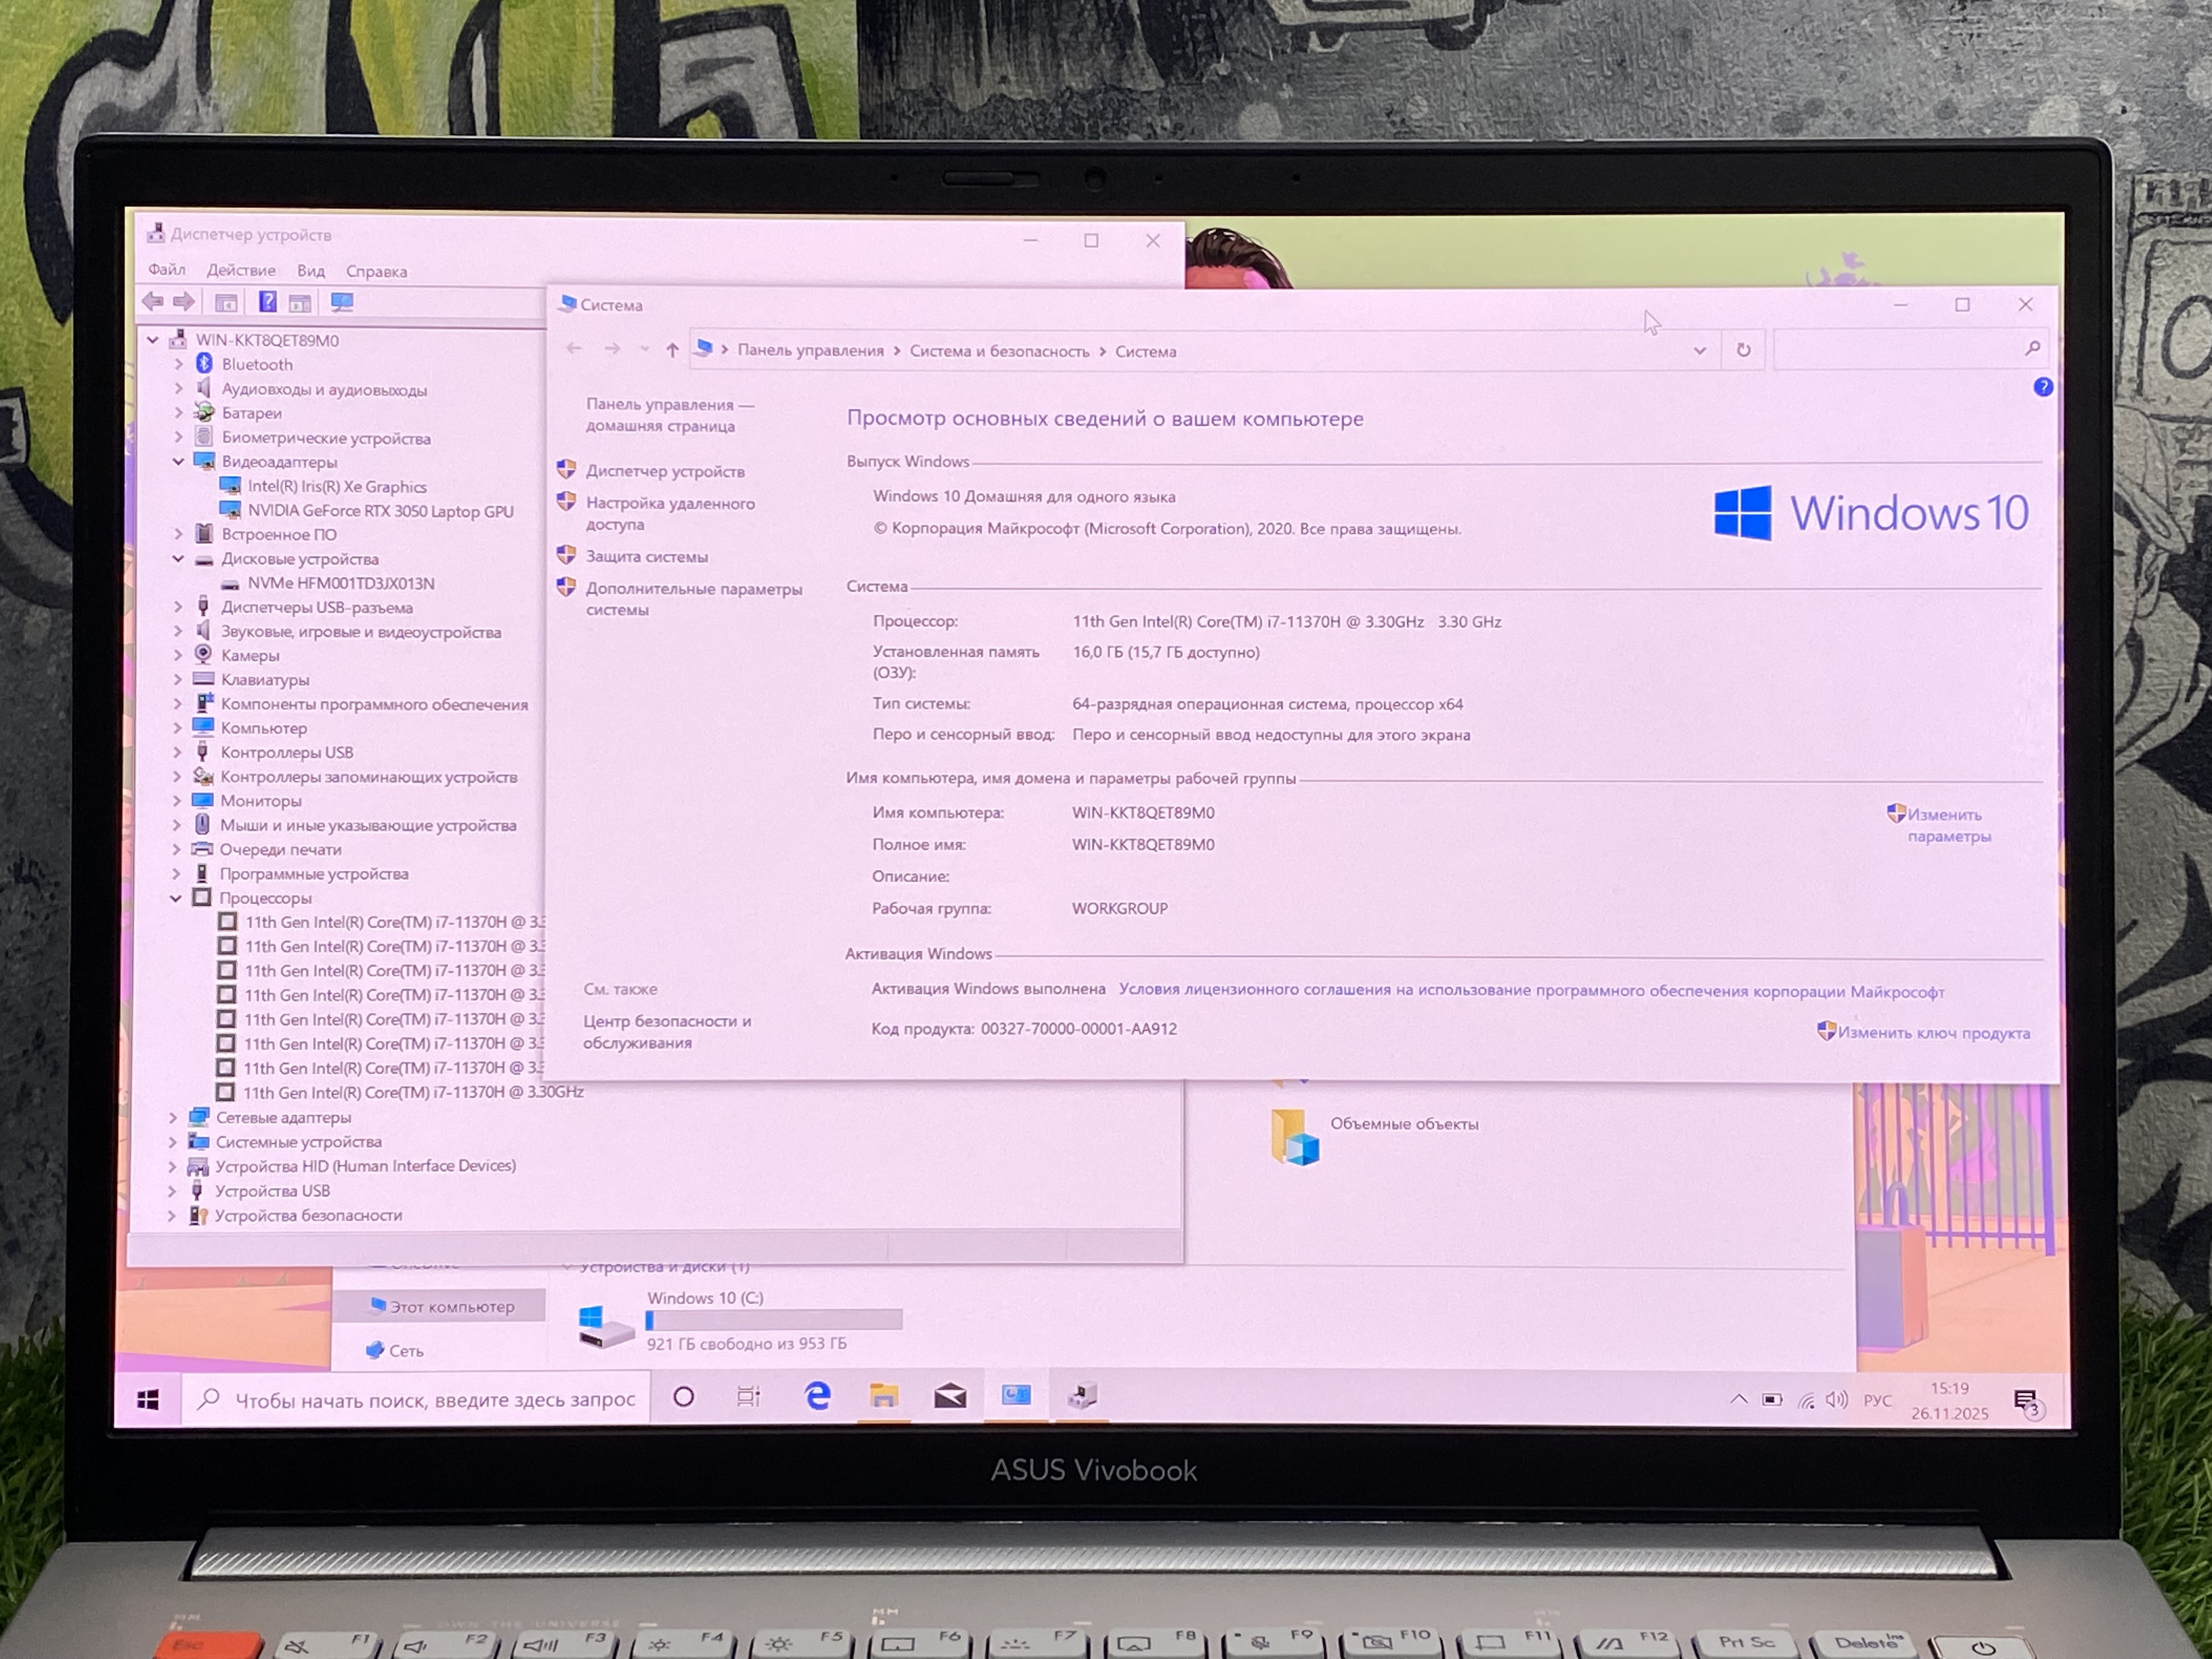
Task: Collapse the Видеоадаптеры tree node
Action: tap(178, 462)
